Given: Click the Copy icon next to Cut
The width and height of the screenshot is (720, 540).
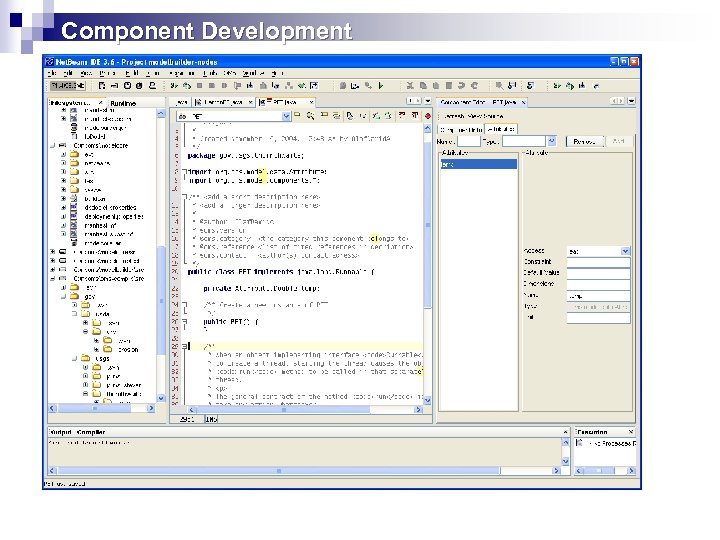Looking at the screenshot, I should pyautogui.click(x=423, y=86).
